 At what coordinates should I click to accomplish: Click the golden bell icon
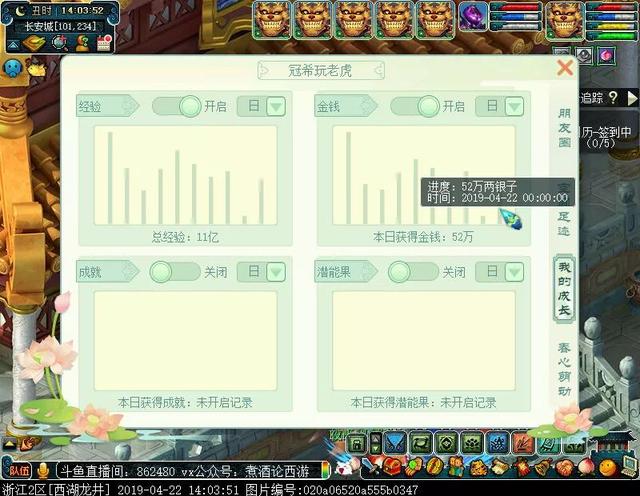[x=542, y=466]
